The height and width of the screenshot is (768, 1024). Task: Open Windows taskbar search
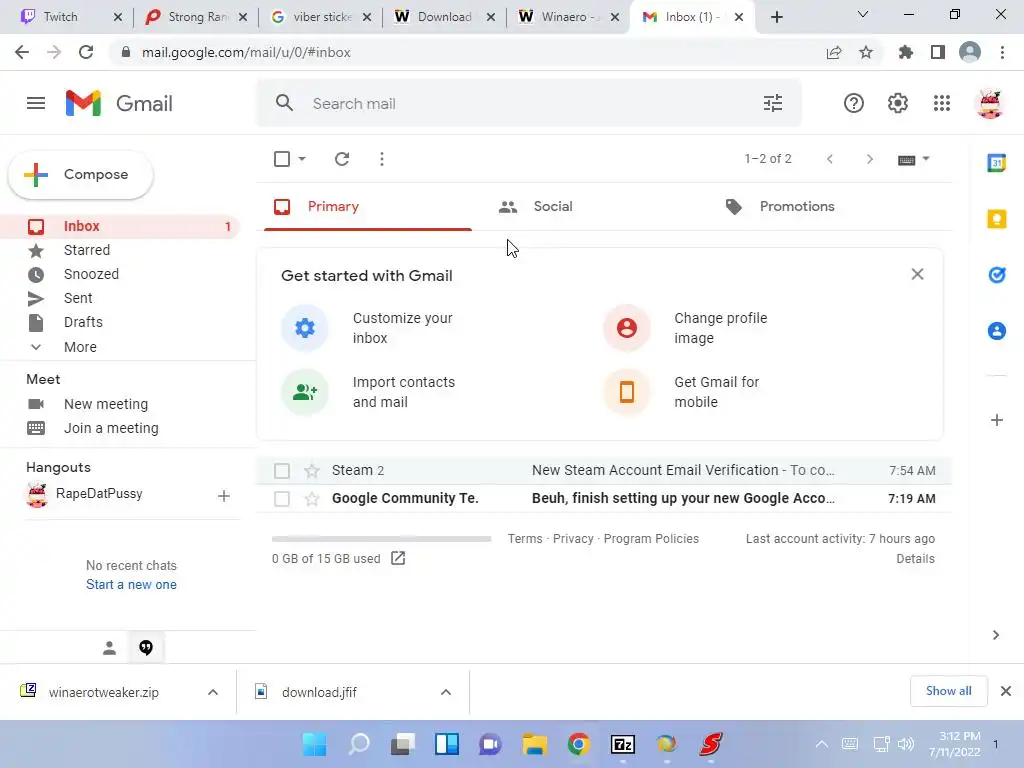click(x=359, y=744)
